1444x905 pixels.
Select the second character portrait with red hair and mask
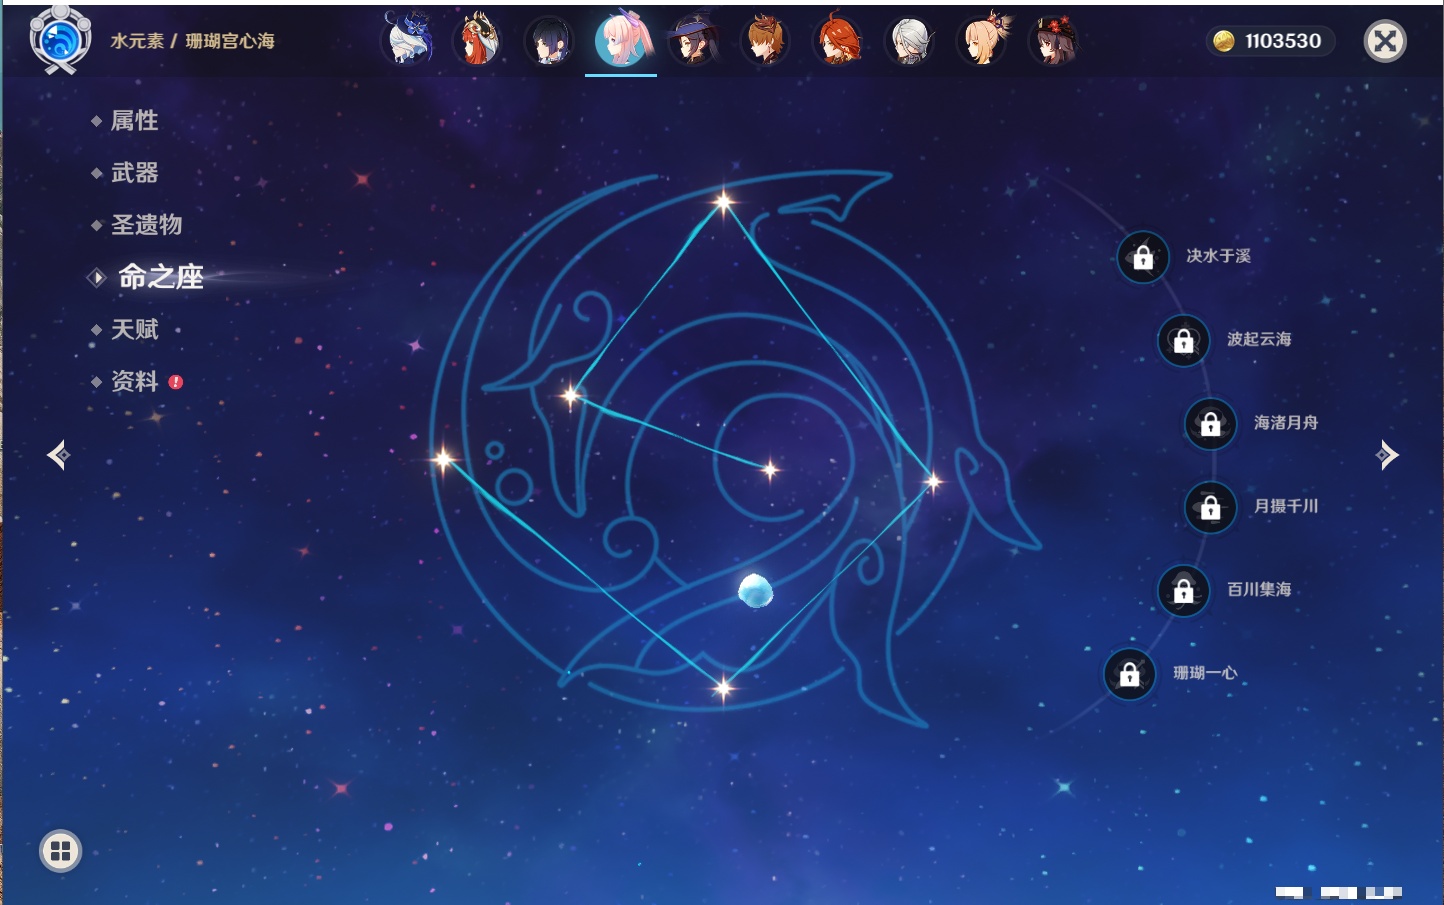[x=478, y=40]
